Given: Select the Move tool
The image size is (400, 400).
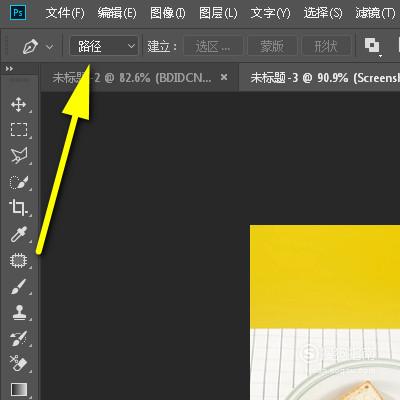Looking at the screenshot, I should click(19, 105).
